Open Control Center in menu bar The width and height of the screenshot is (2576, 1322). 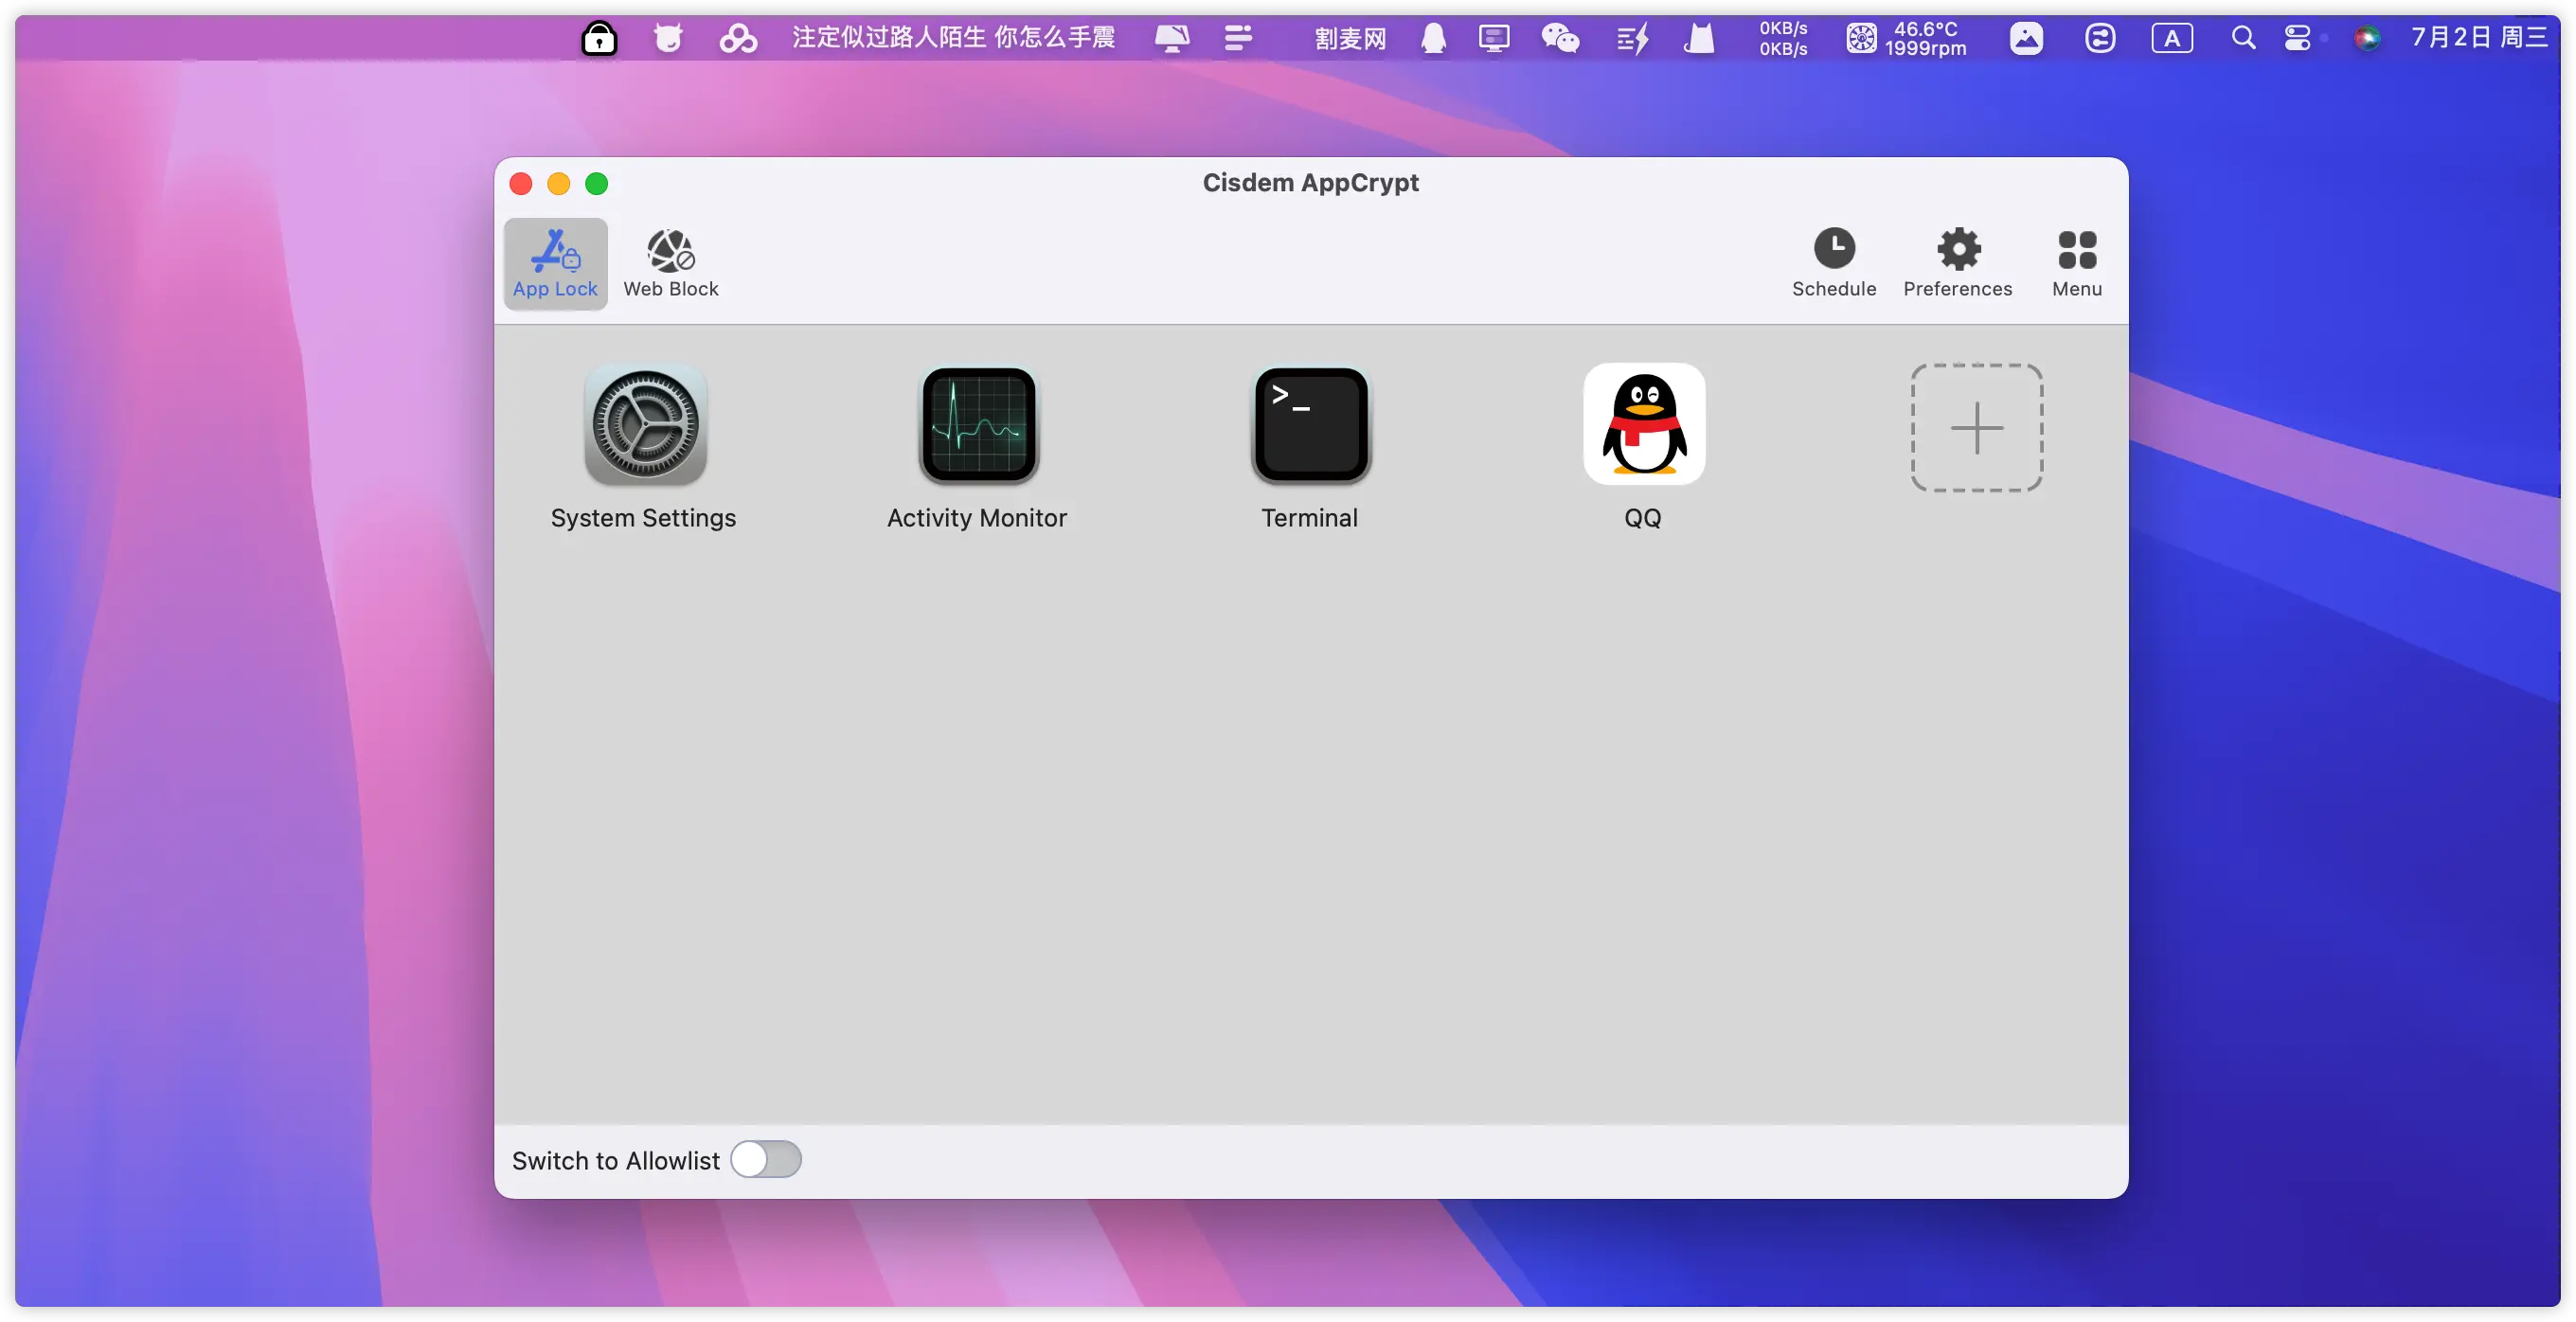click(2297, 38)
